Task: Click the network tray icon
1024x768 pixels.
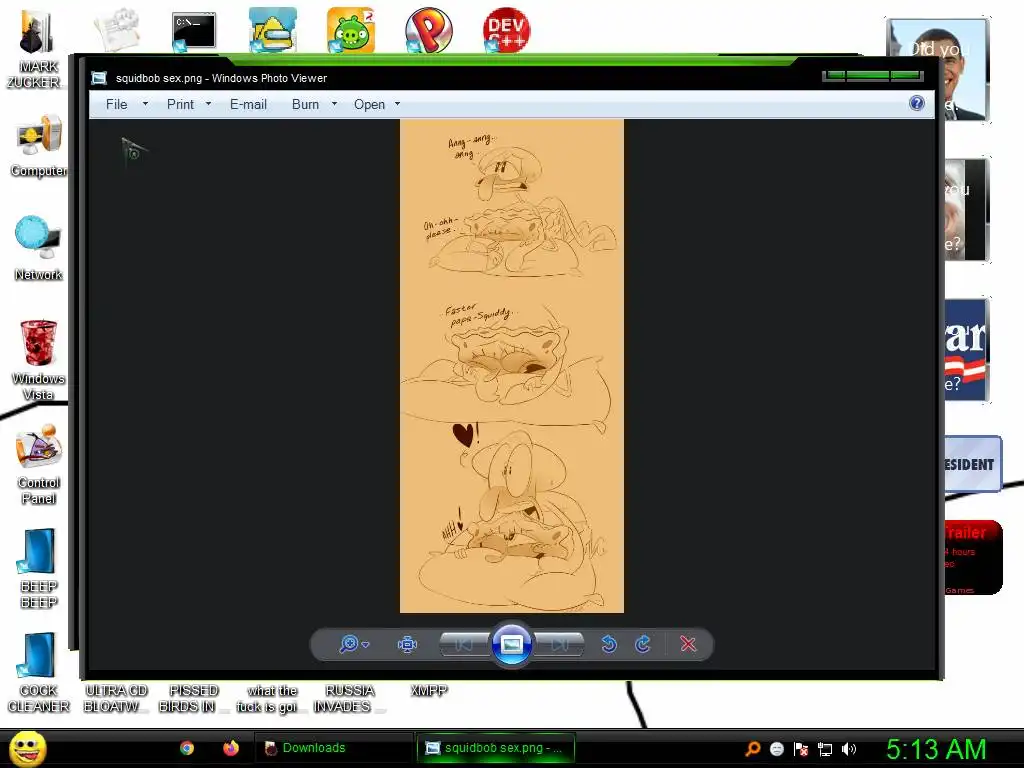Action: pyautogui.click(x=825, y=749)
